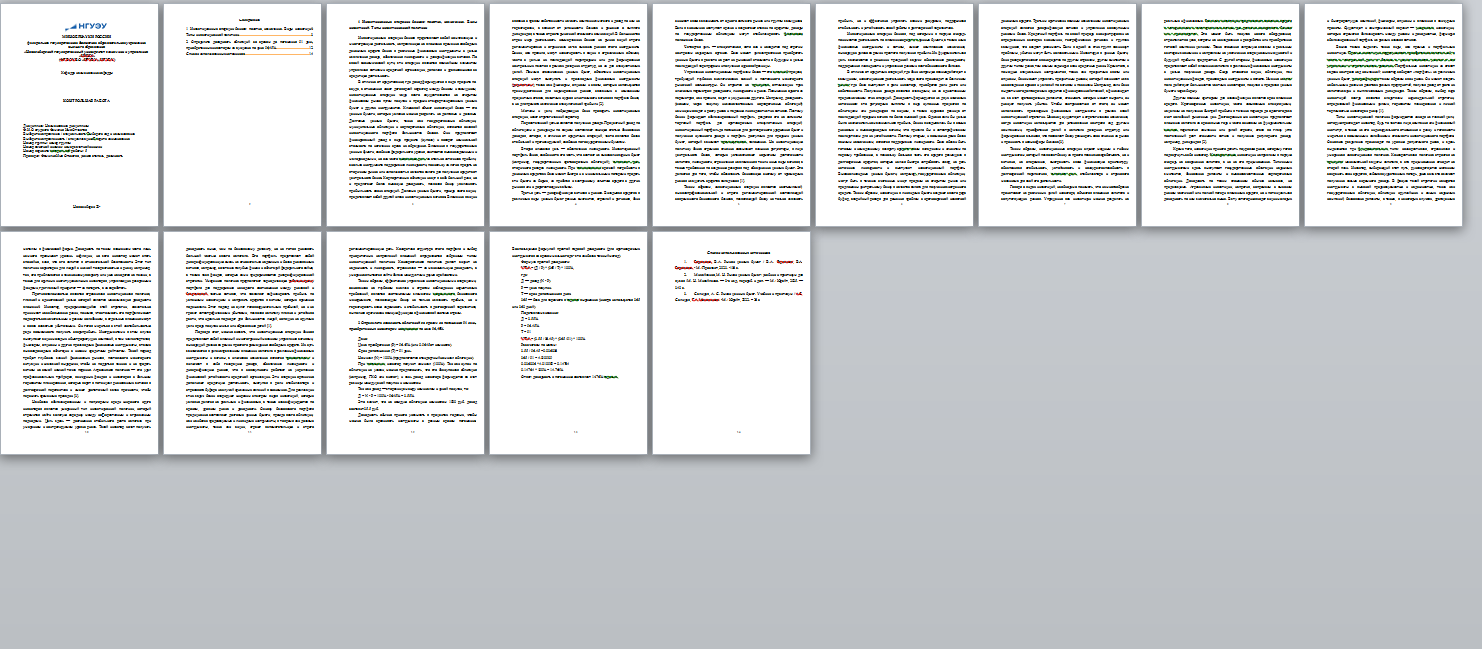
Task: Select the fifth page in the top row
Action: click(731, 114)
